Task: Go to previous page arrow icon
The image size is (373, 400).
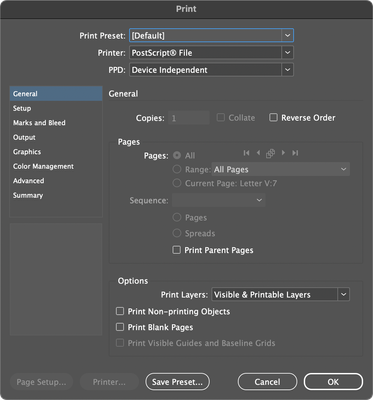Action: click(x=258, y=153)
